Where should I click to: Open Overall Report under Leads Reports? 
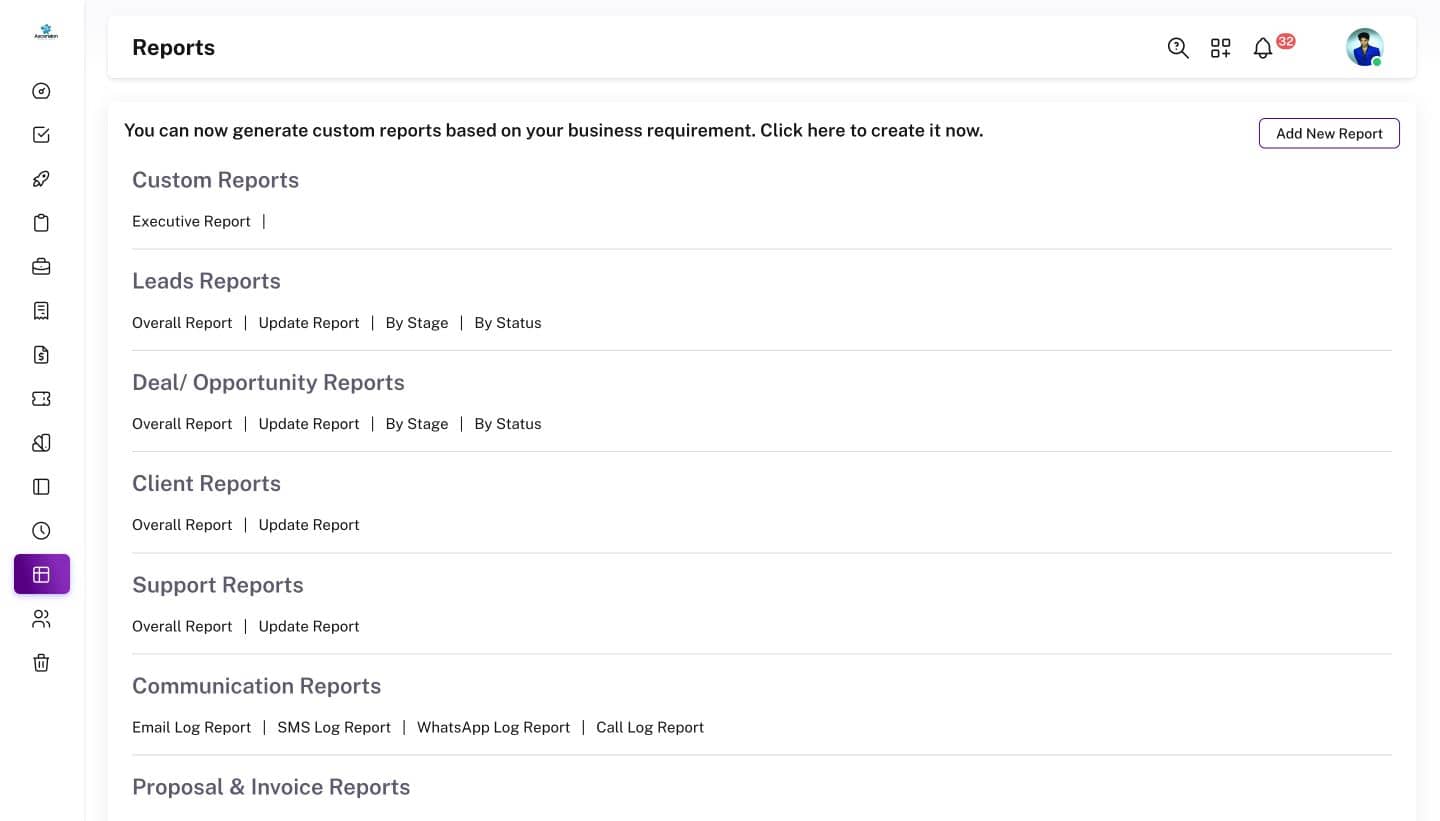click(x=182, y=323)
